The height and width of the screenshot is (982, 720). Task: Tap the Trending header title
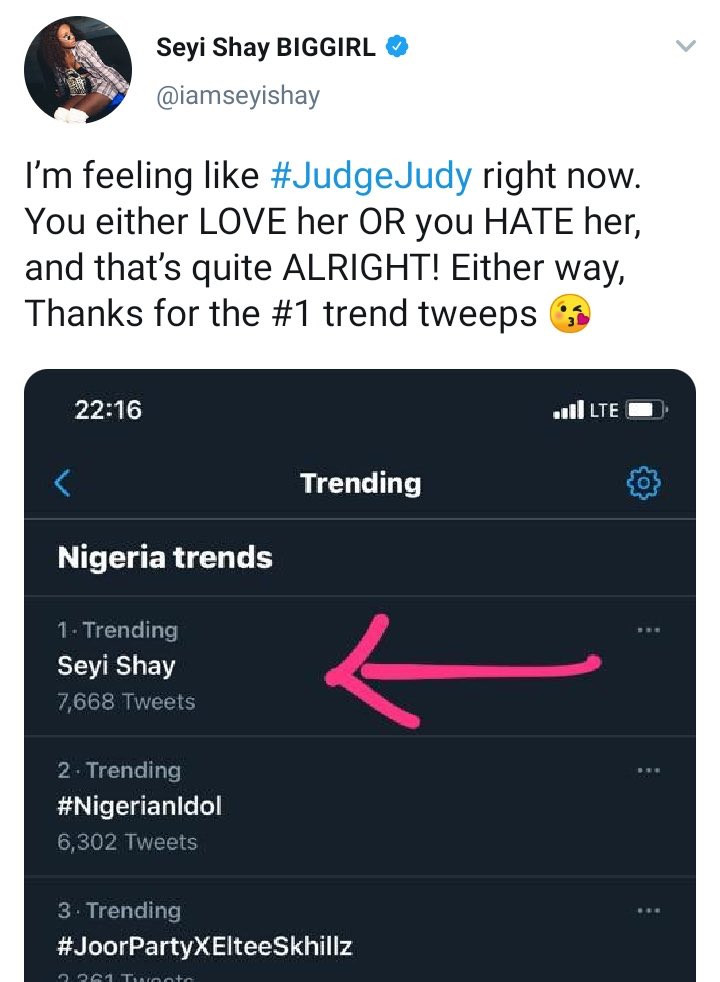(x=360, y=484)
